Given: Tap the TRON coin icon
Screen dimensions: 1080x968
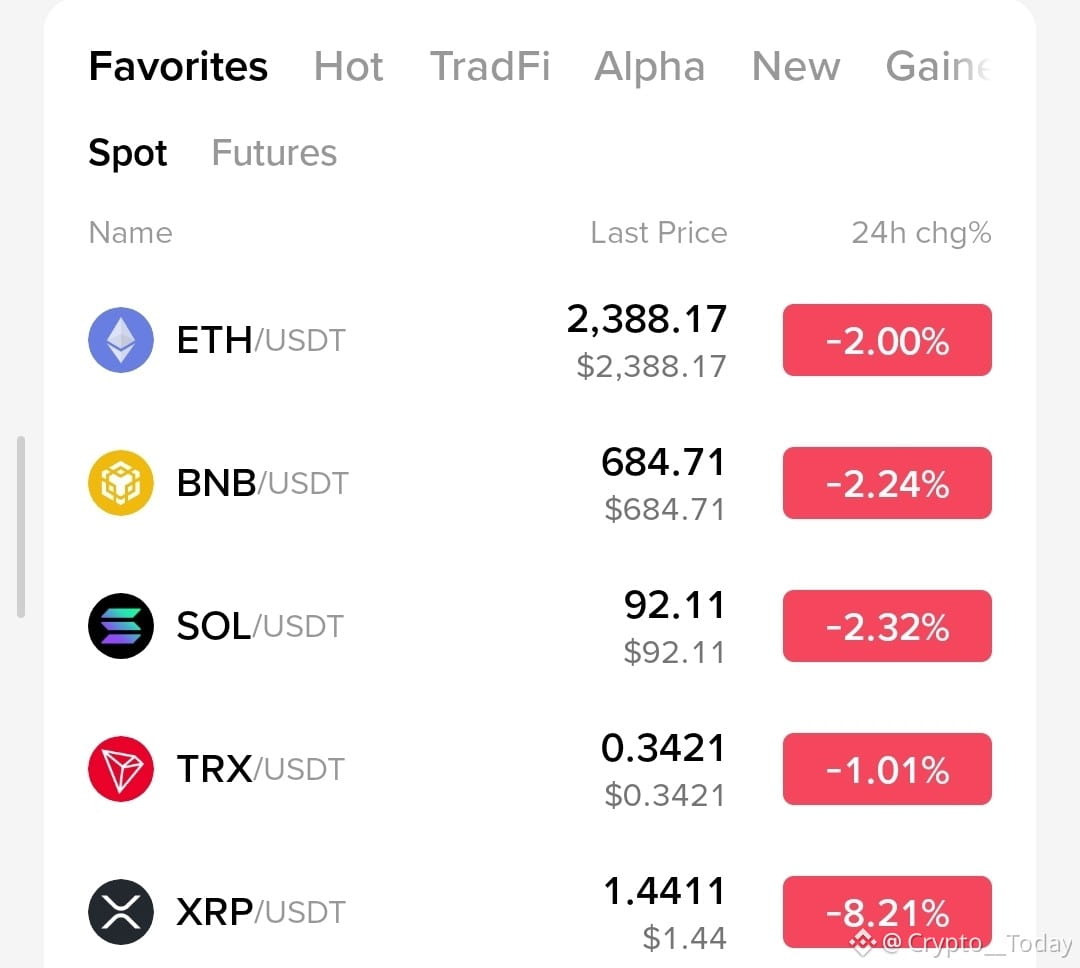Looking at the screenshot, I should (121, 769).
